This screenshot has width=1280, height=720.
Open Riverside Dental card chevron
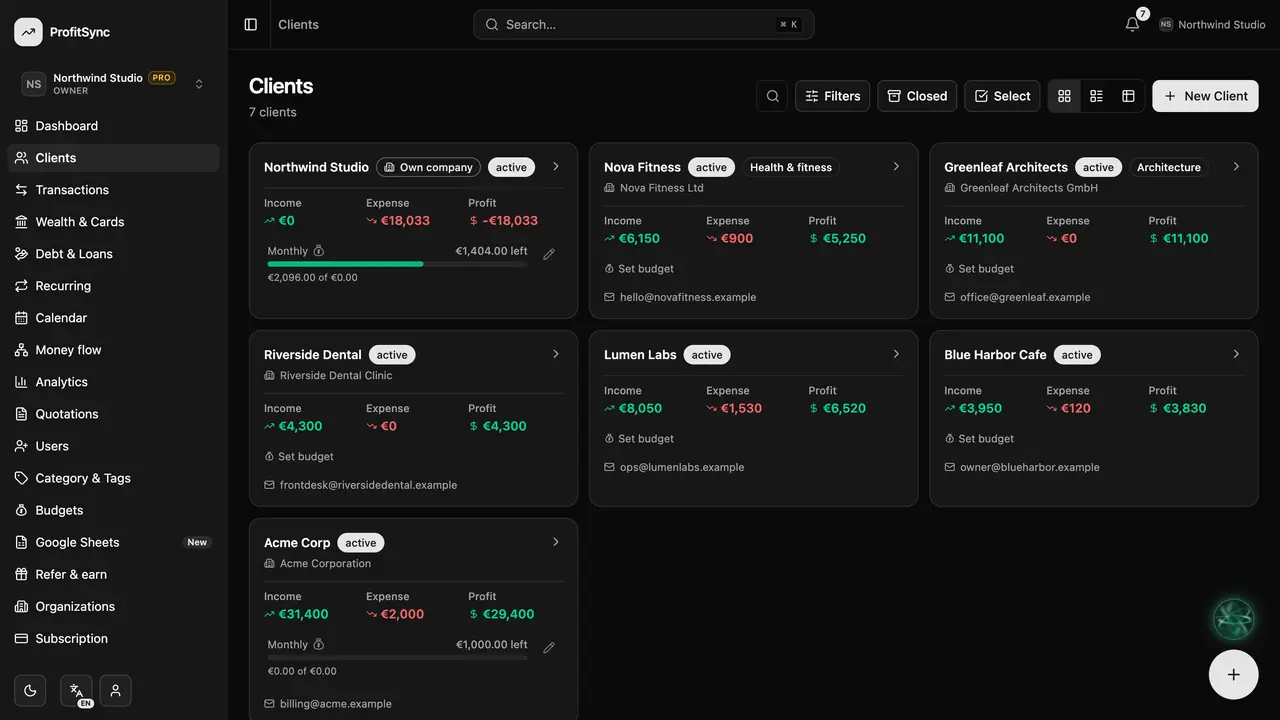coord(556,354)
